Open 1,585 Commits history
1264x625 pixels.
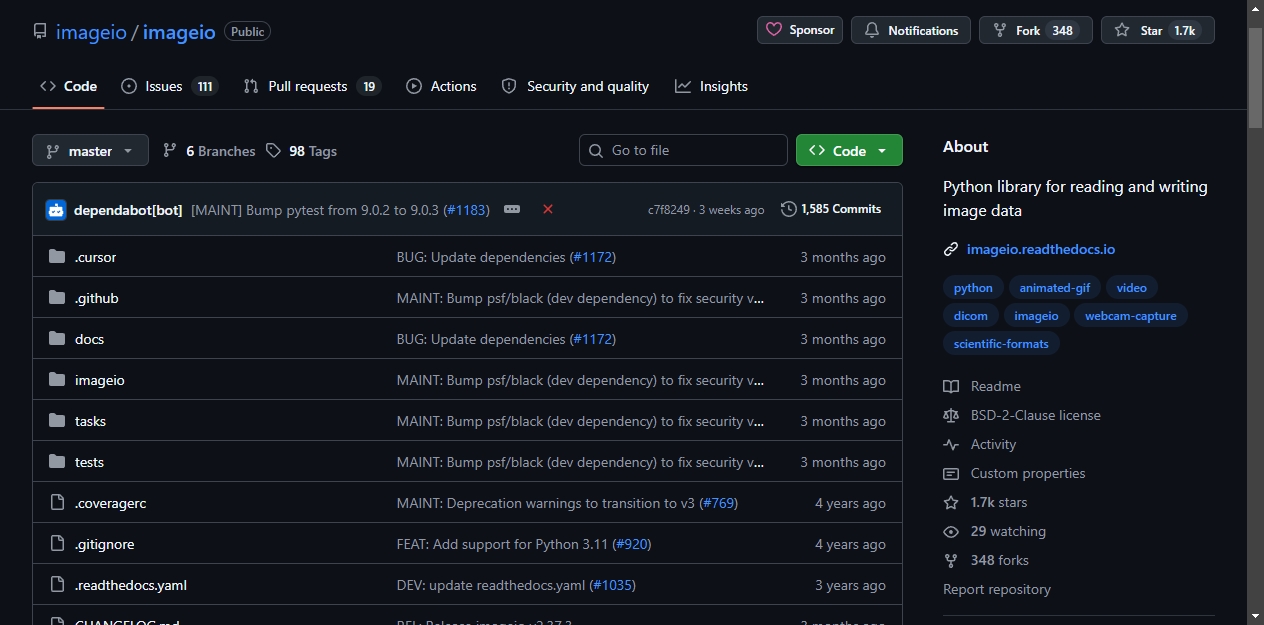pyautogui.click(x=831, y=209)
